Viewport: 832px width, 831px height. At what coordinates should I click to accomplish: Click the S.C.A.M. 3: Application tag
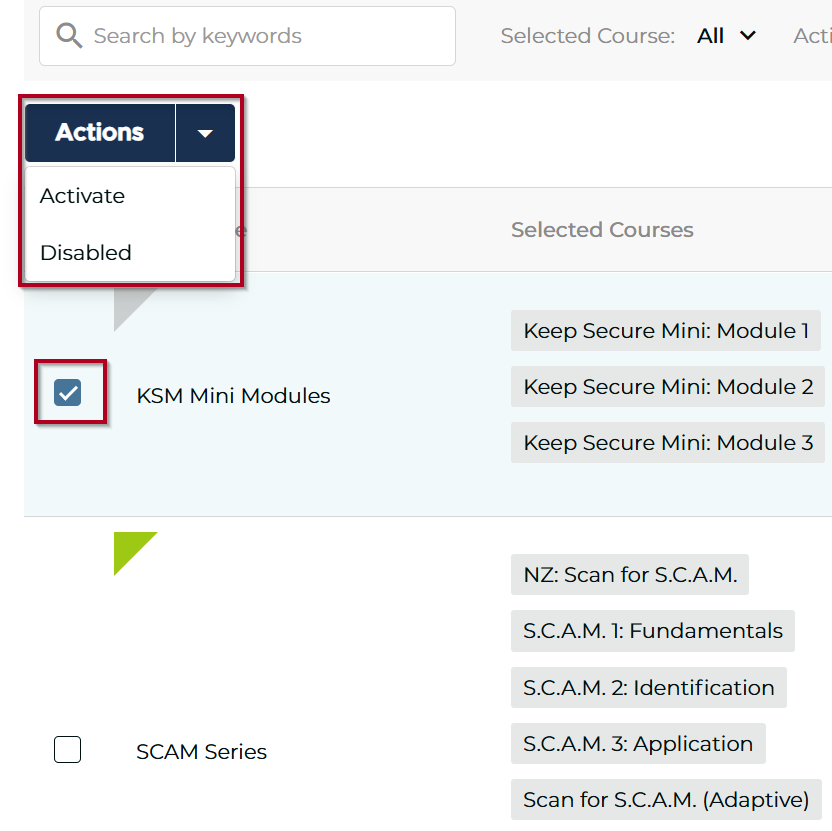pos(637,744)
